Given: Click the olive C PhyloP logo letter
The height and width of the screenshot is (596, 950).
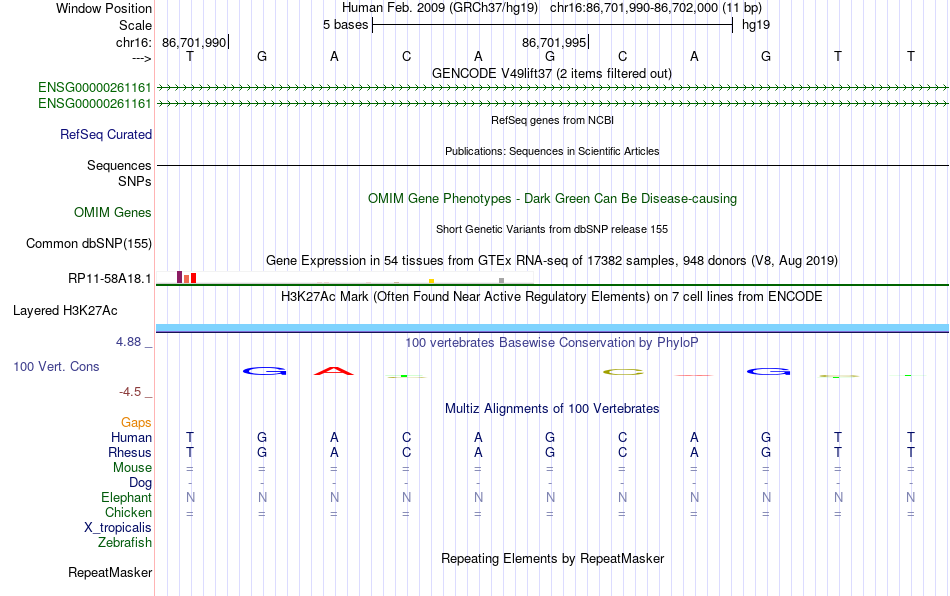Looking at the screenshot, I should [623, 372].
